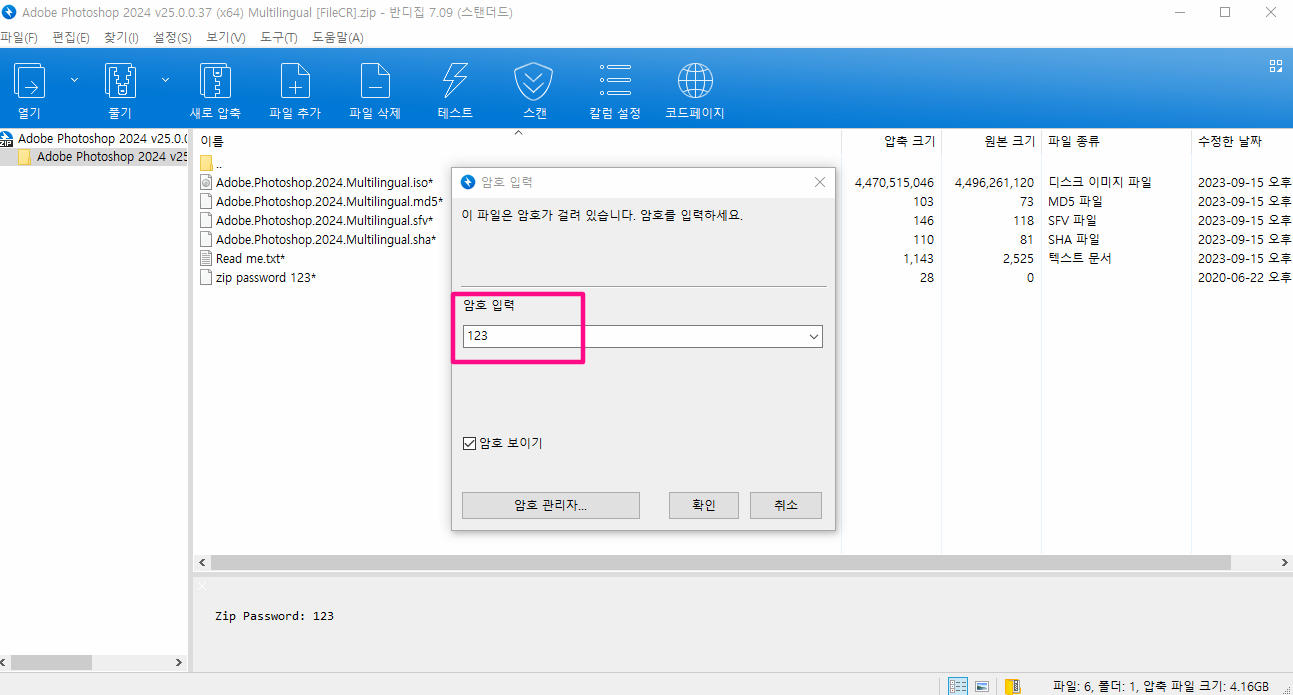Viewport: 1293px width, 695px height.
Task: Sort by the 압축 크기 column header
Action: pyautogui.click(x=909, y=141)
